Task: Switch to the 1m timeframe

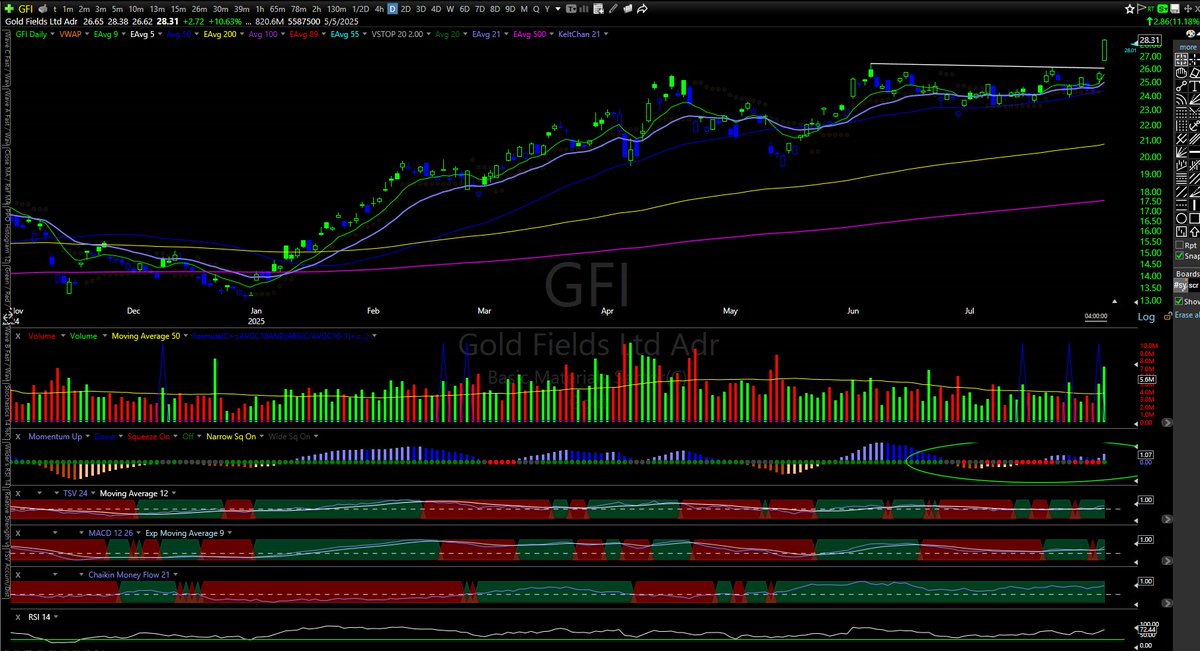Action: 68,8
